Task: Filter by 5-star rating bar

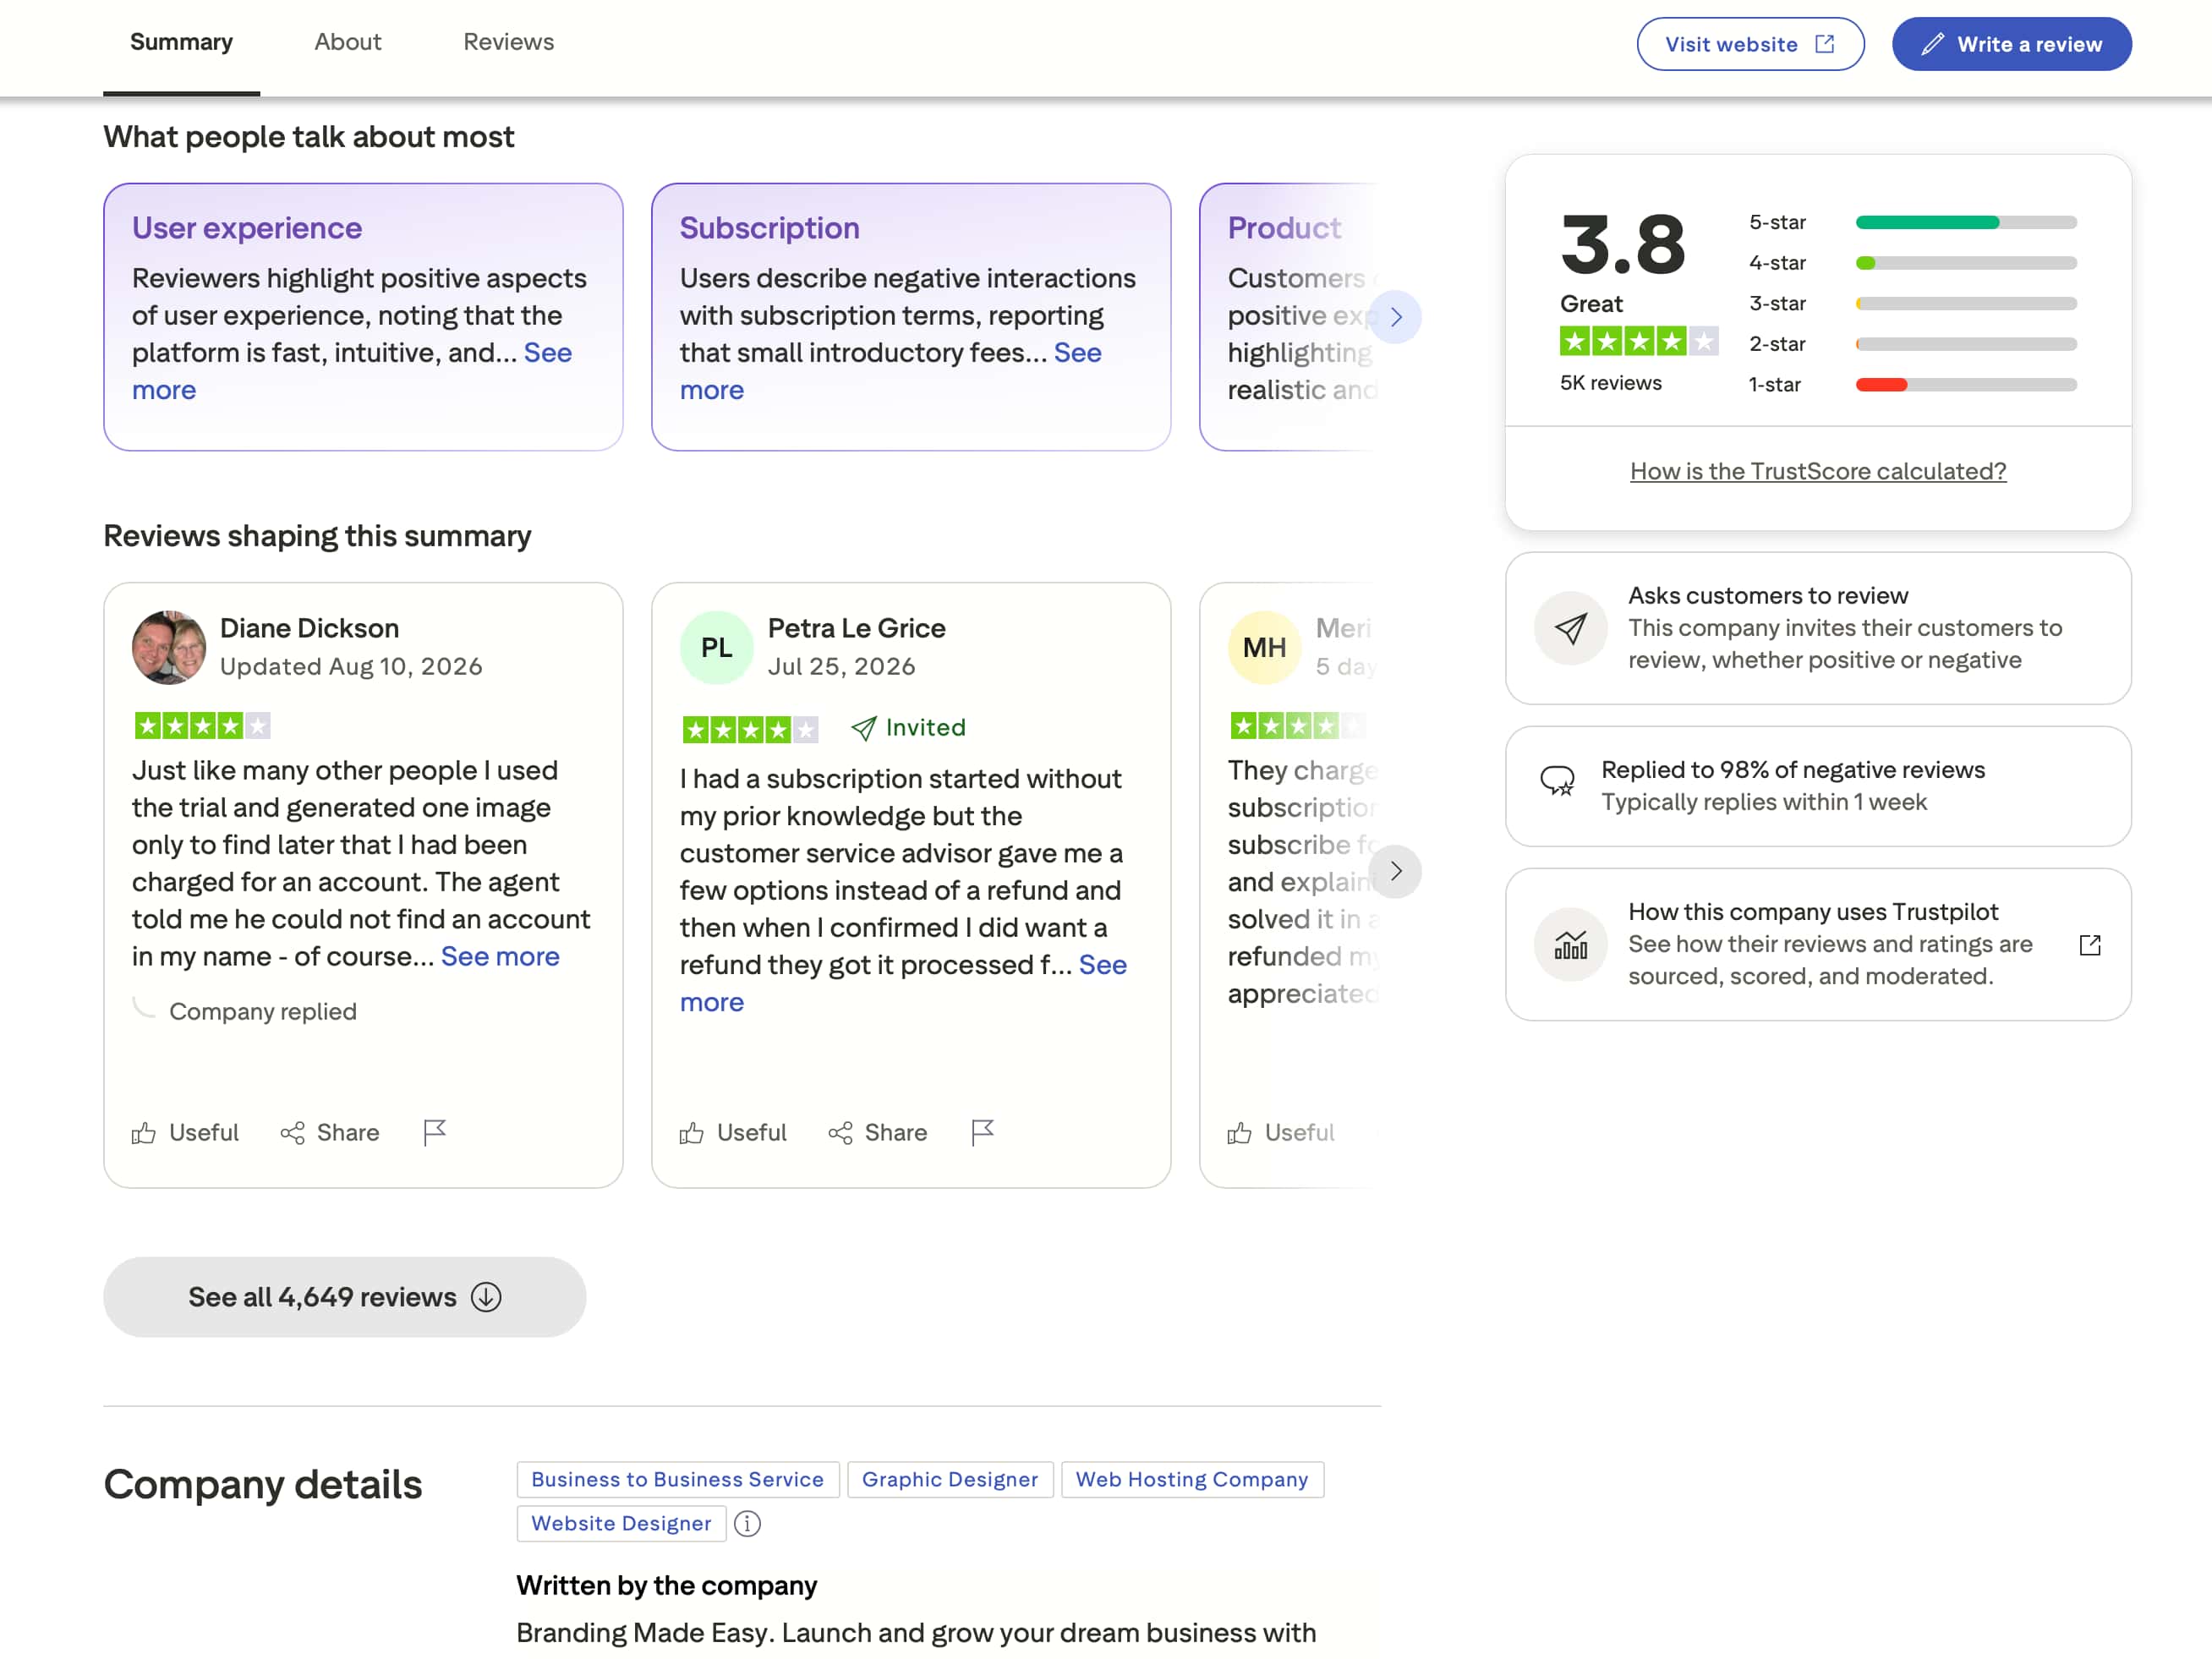Action: [x=1912, y=222]
